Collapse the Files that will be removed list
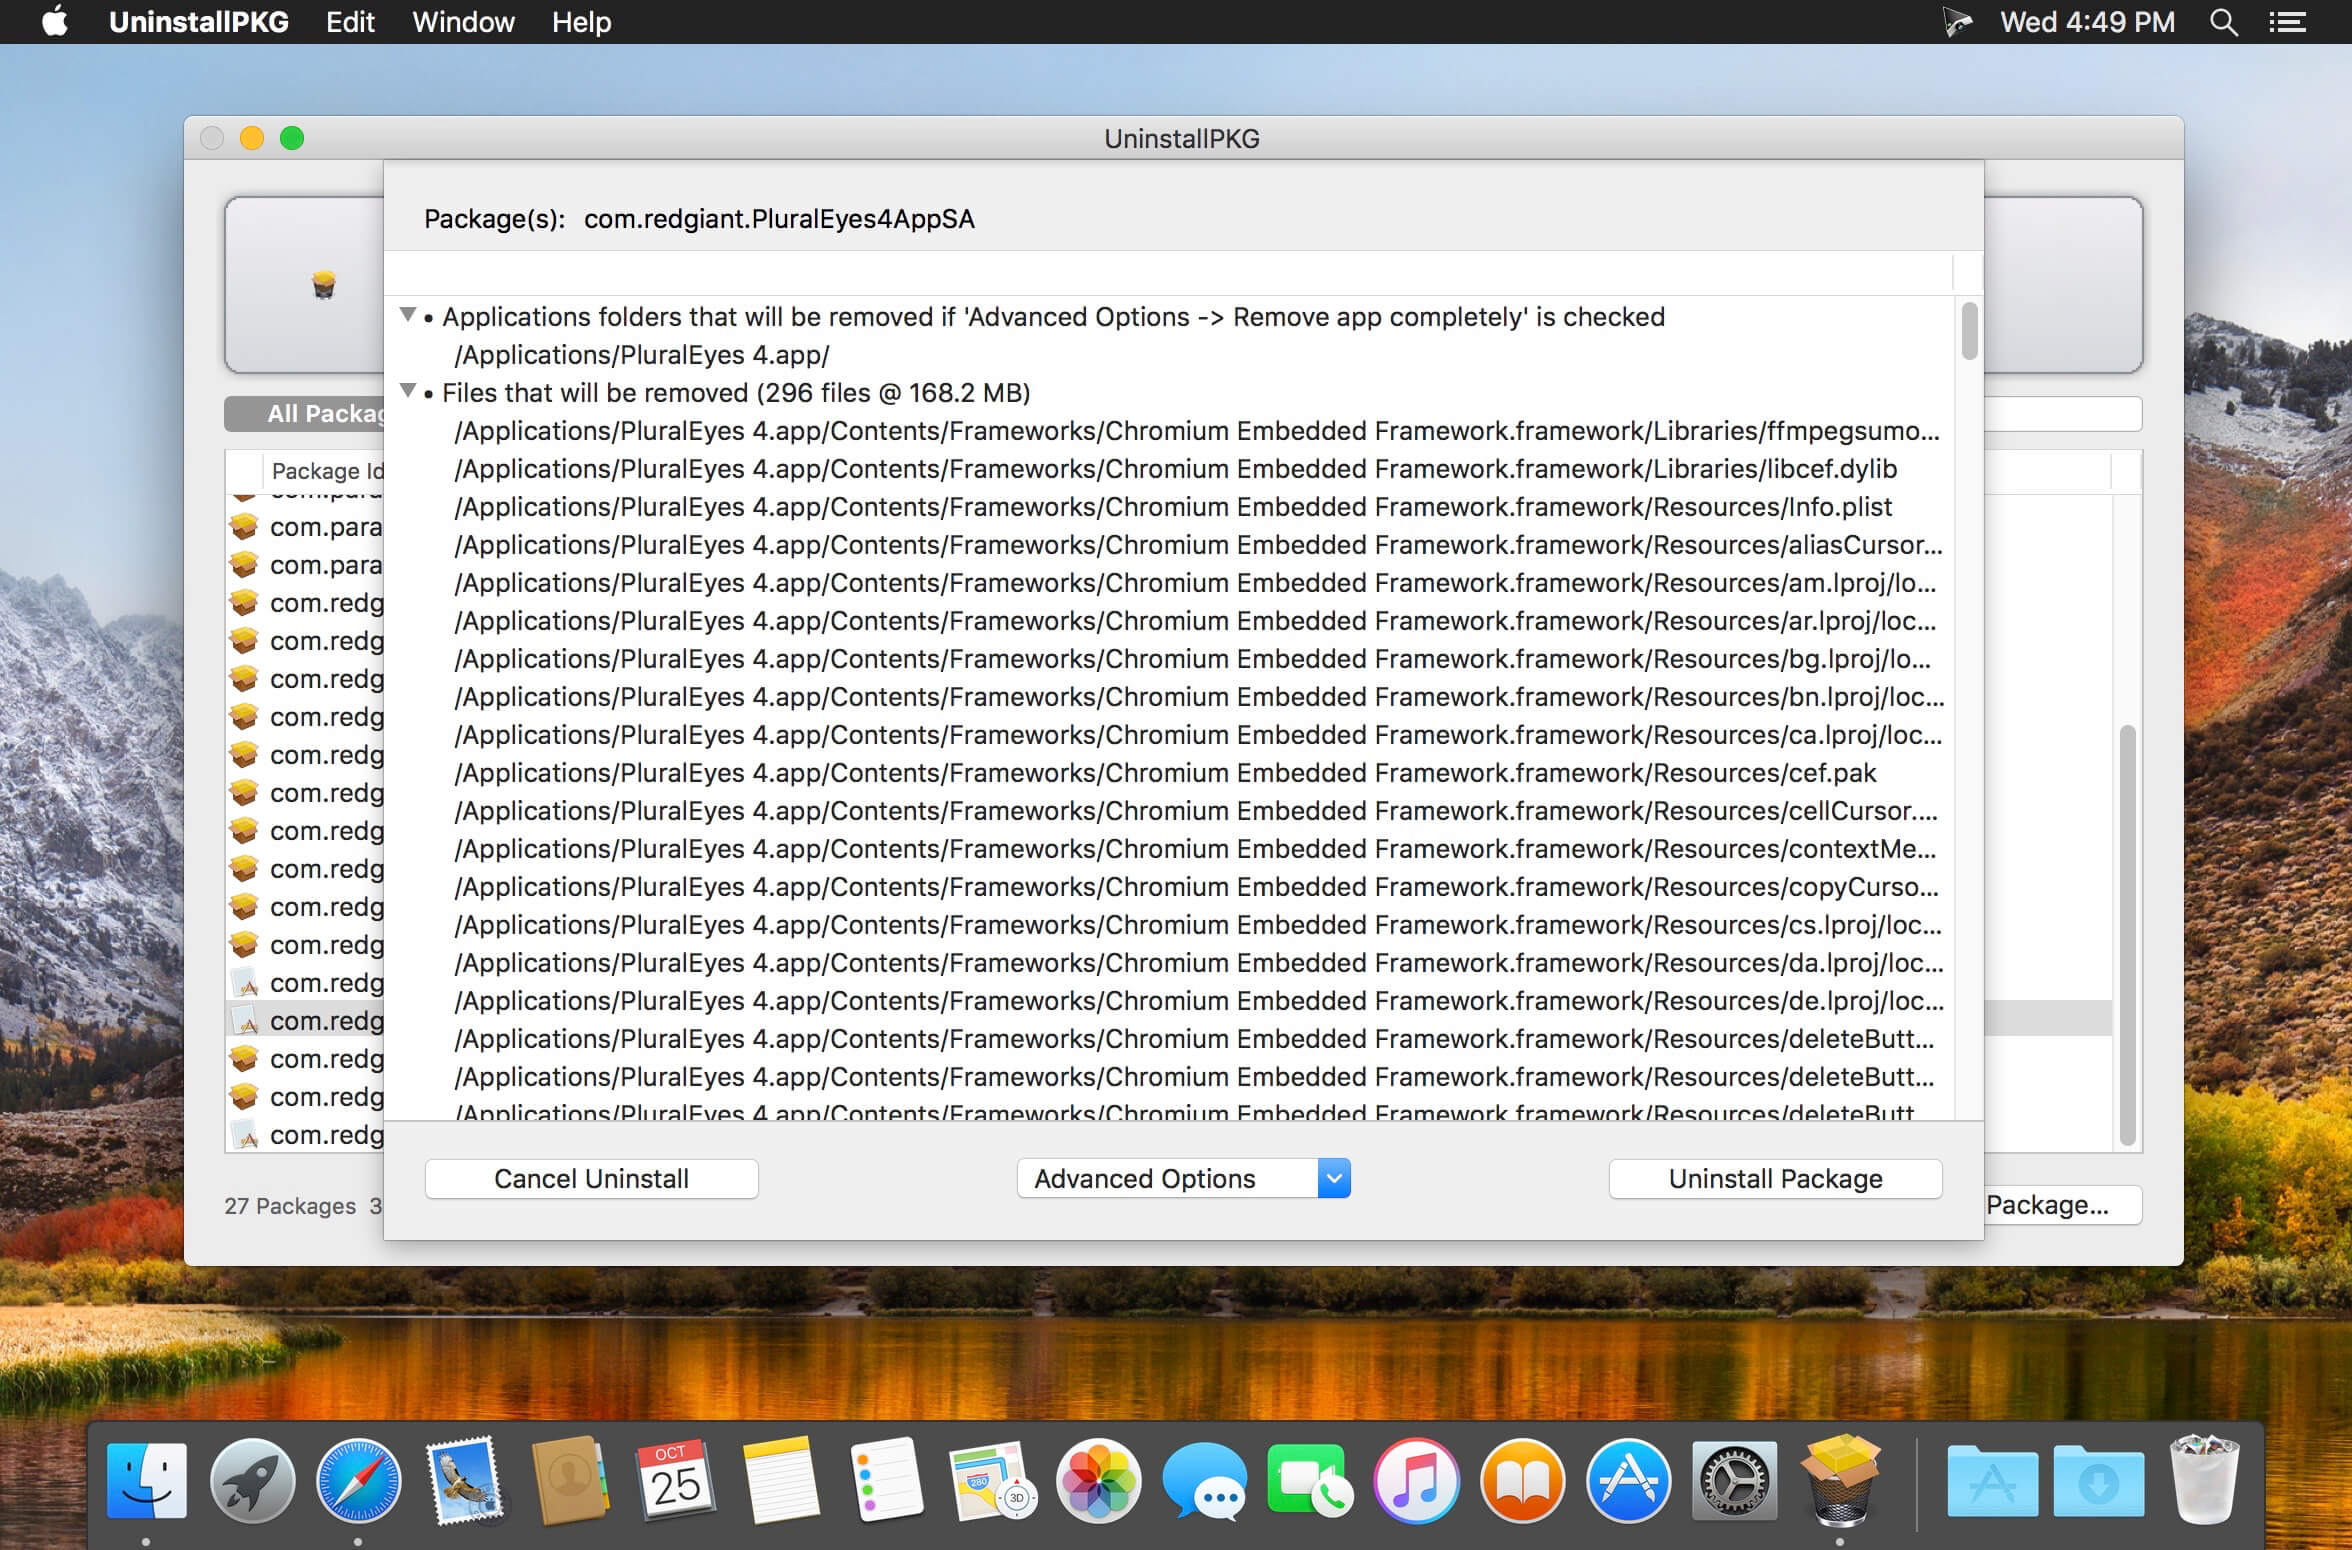Image resolution: width=2352 pixels, height=1550 pixels. (408, 391)
